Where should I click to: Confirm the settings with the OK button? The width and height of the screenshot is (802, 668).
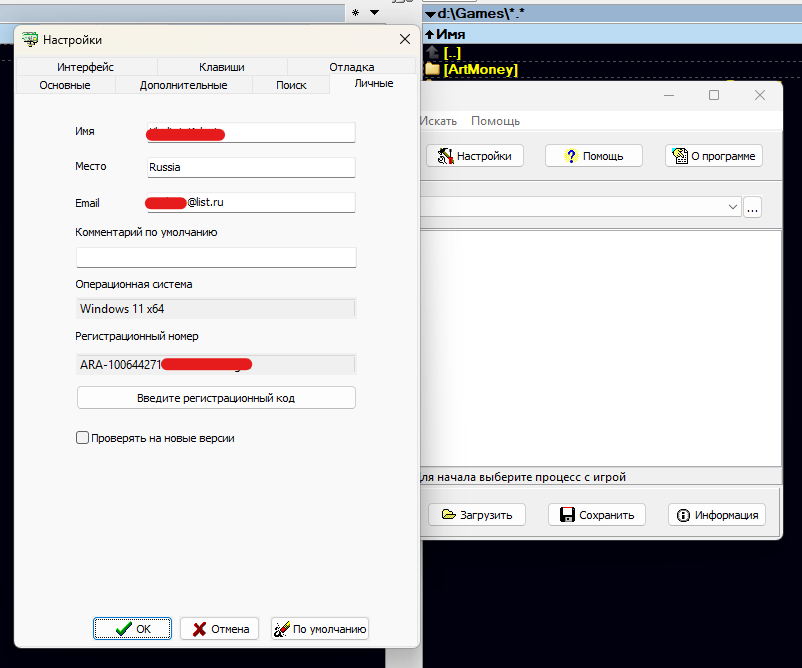[133, 629]
